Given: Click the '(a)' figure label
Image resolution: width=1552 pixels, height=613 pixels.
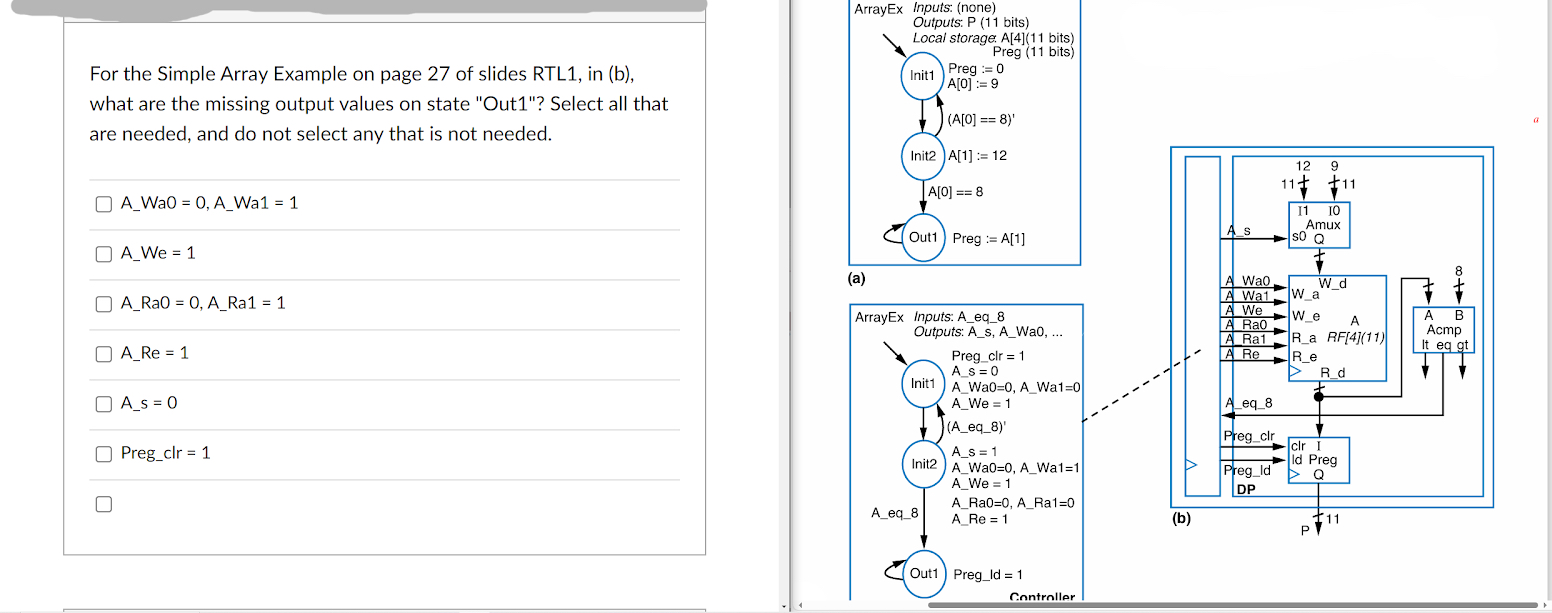Looking at the screenshot, I should pyautogui.click(x=857, y=279).
